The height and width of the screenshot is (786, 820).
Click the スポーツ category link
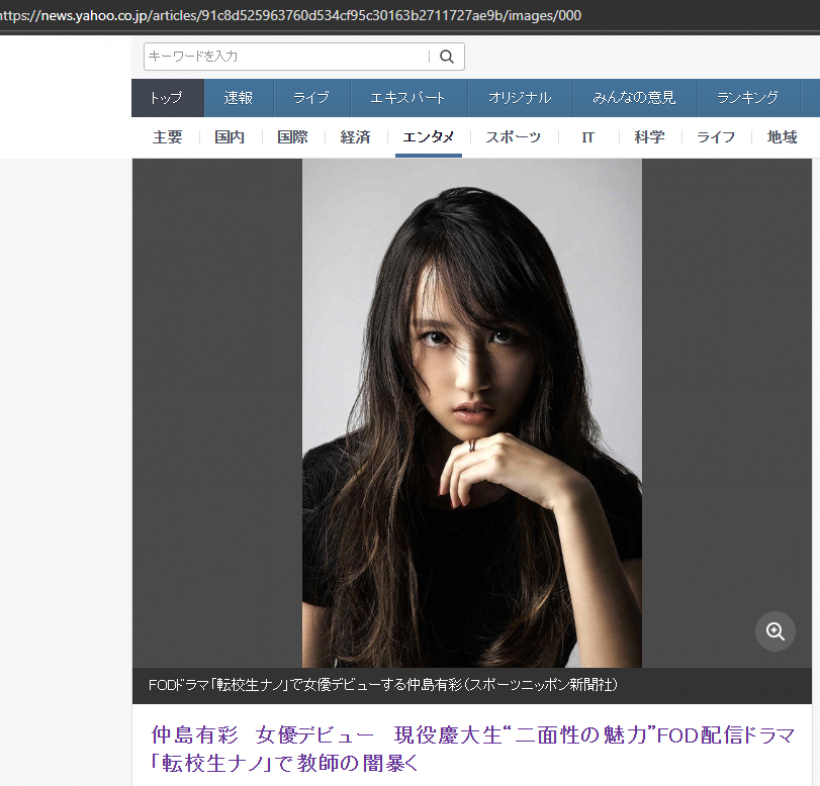tap(513, 137)
